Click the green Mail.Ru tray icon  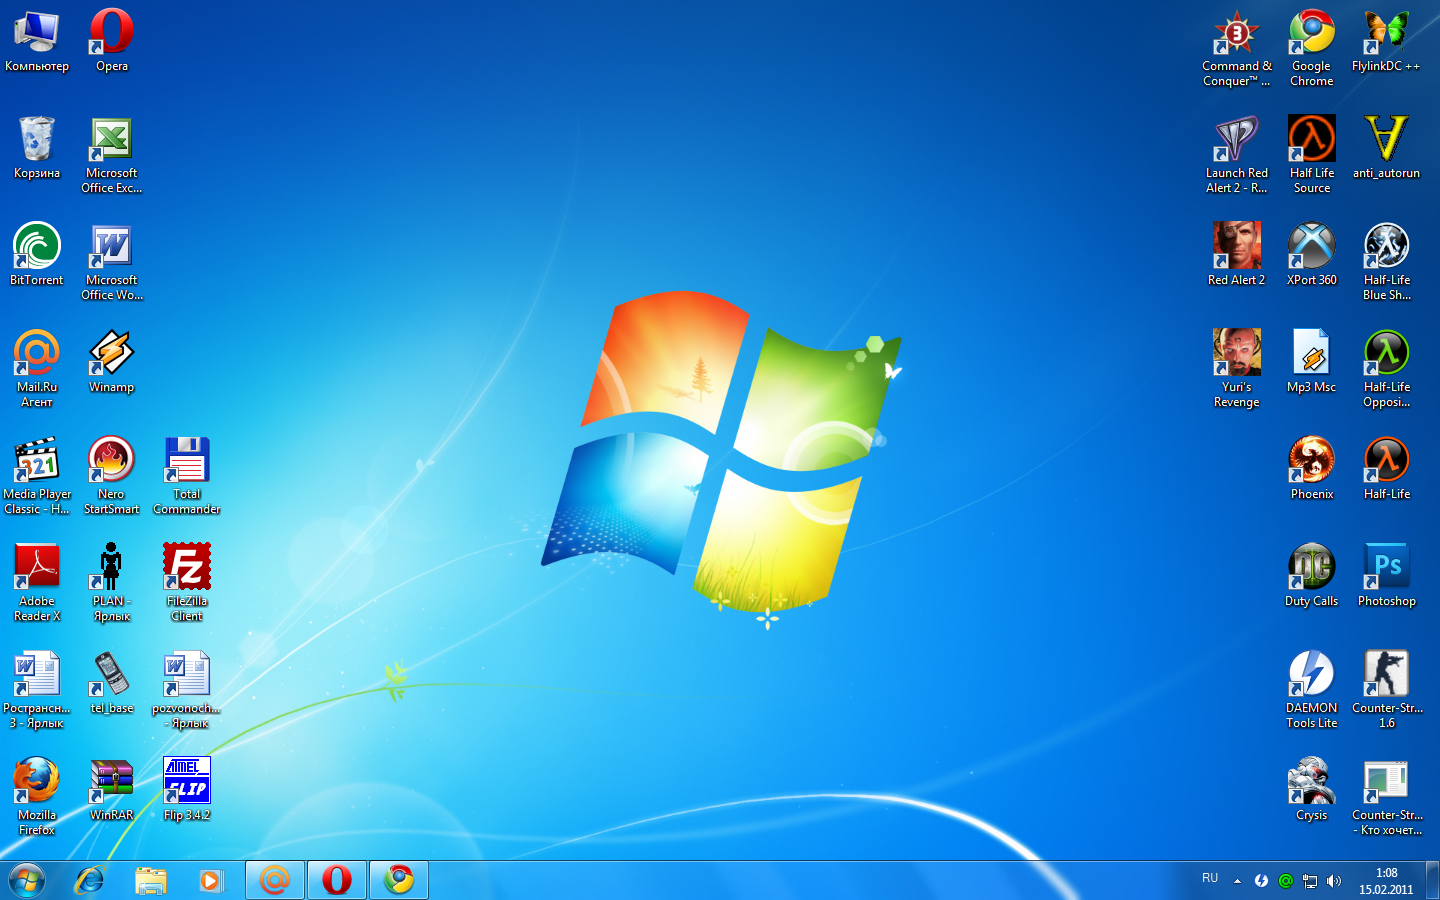(1286, 881)
